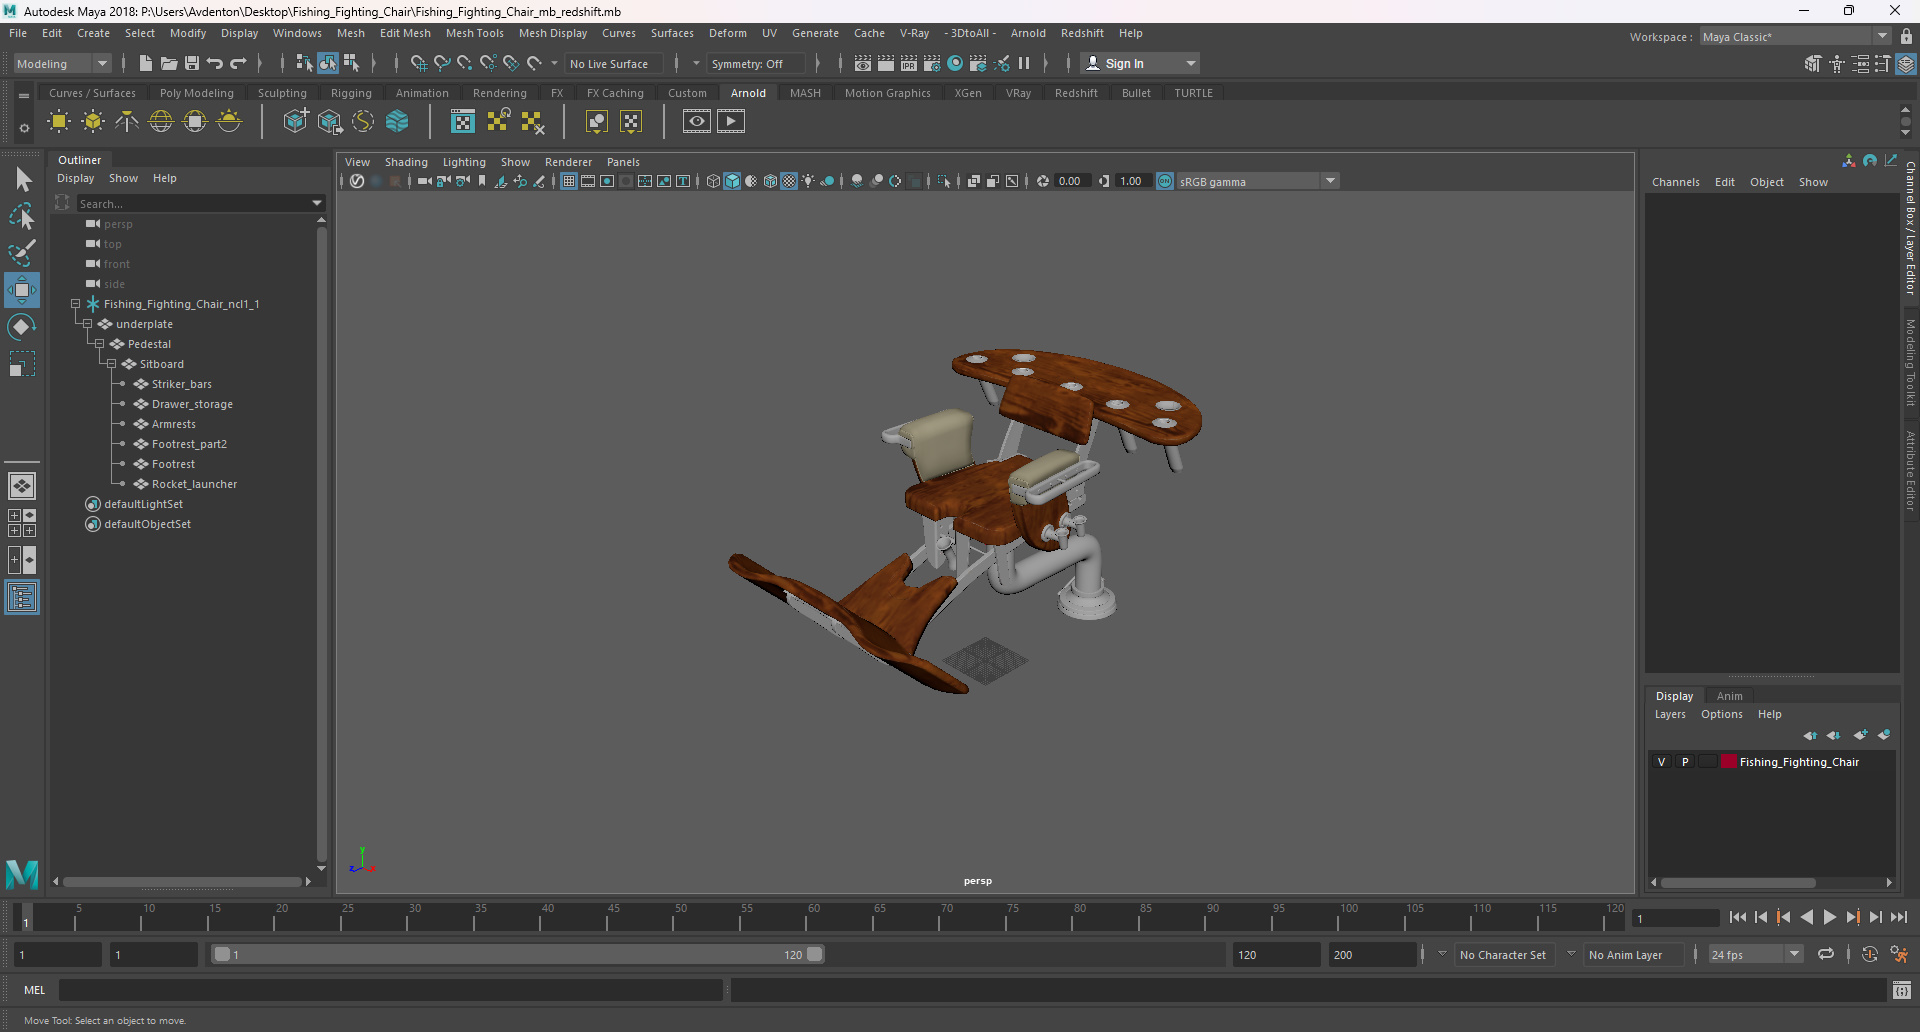Open sRGB gamma view transform dropdown
Screen dimensions: 1920x1032
[1257, 181]
